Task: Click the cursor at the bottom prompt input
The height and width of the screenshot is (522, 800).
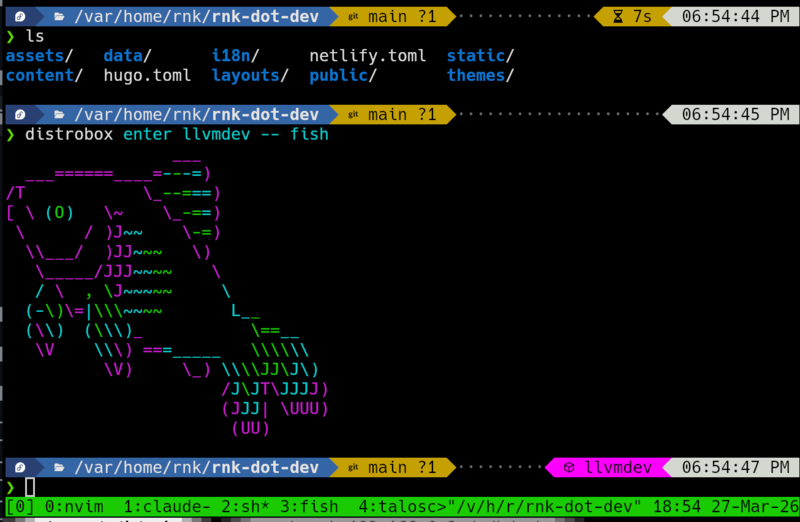Action: tap(30, 487)
